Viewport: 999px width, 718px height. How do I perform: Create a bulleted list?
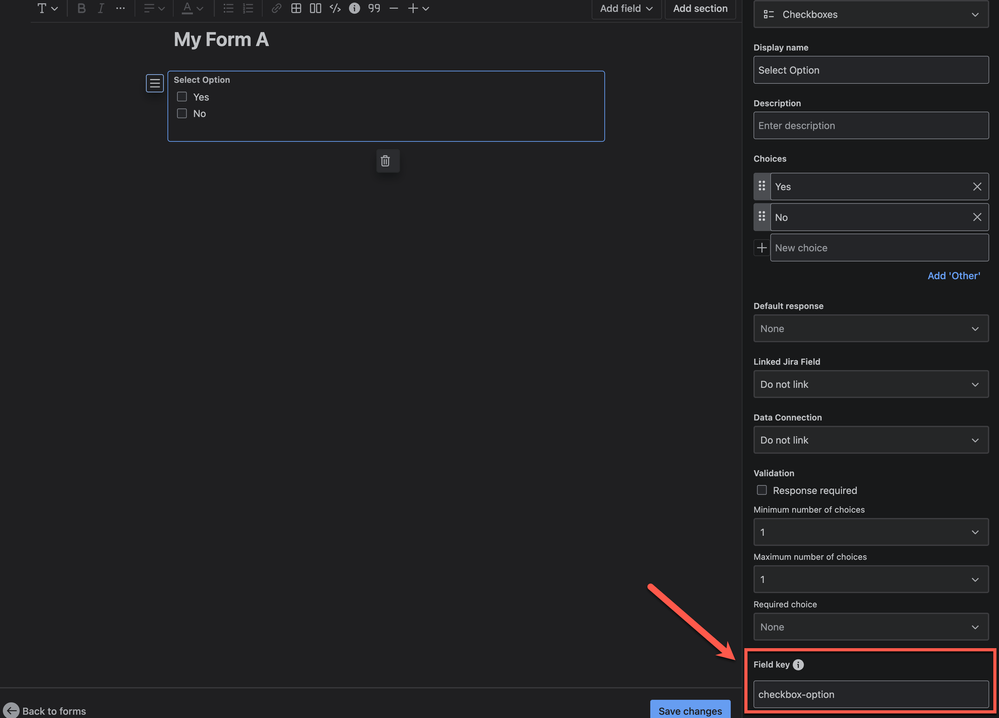pos(228,8)
